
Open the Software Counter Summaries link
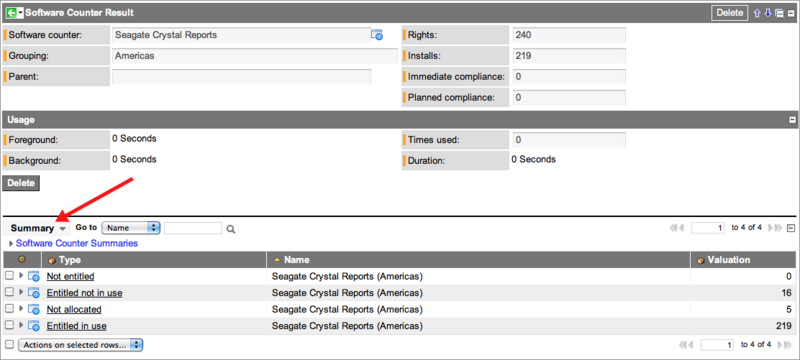[x=77, y=243]
